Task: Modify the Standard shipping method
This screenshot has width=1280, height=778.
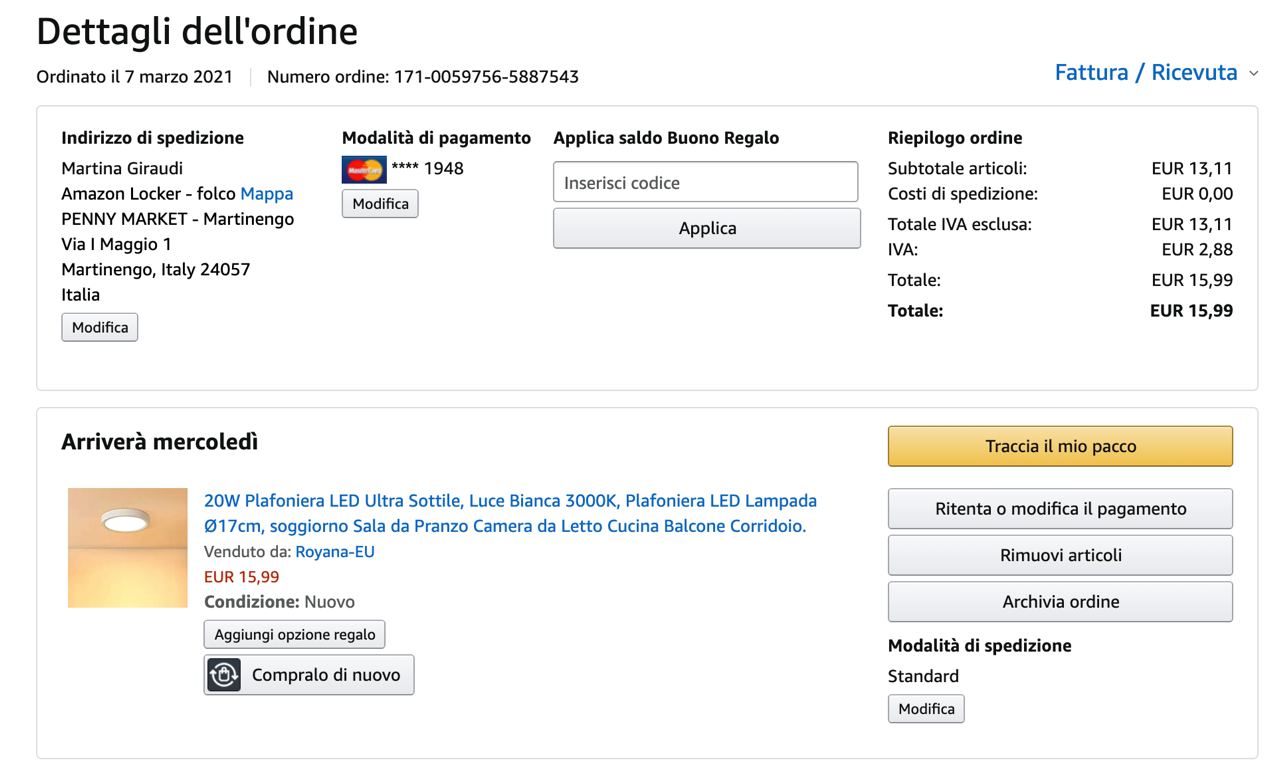Action: tap(926, 709)
